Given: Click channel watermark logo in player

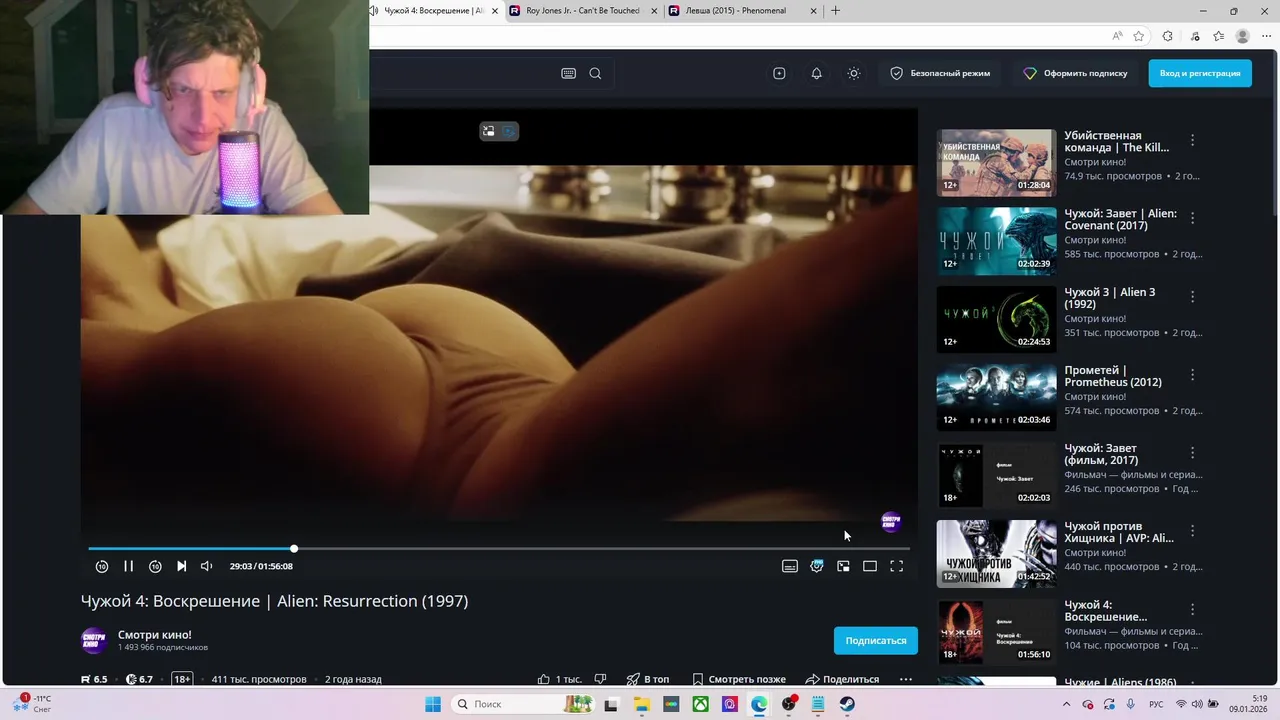Looking at the screenshot, I should 891,521.
